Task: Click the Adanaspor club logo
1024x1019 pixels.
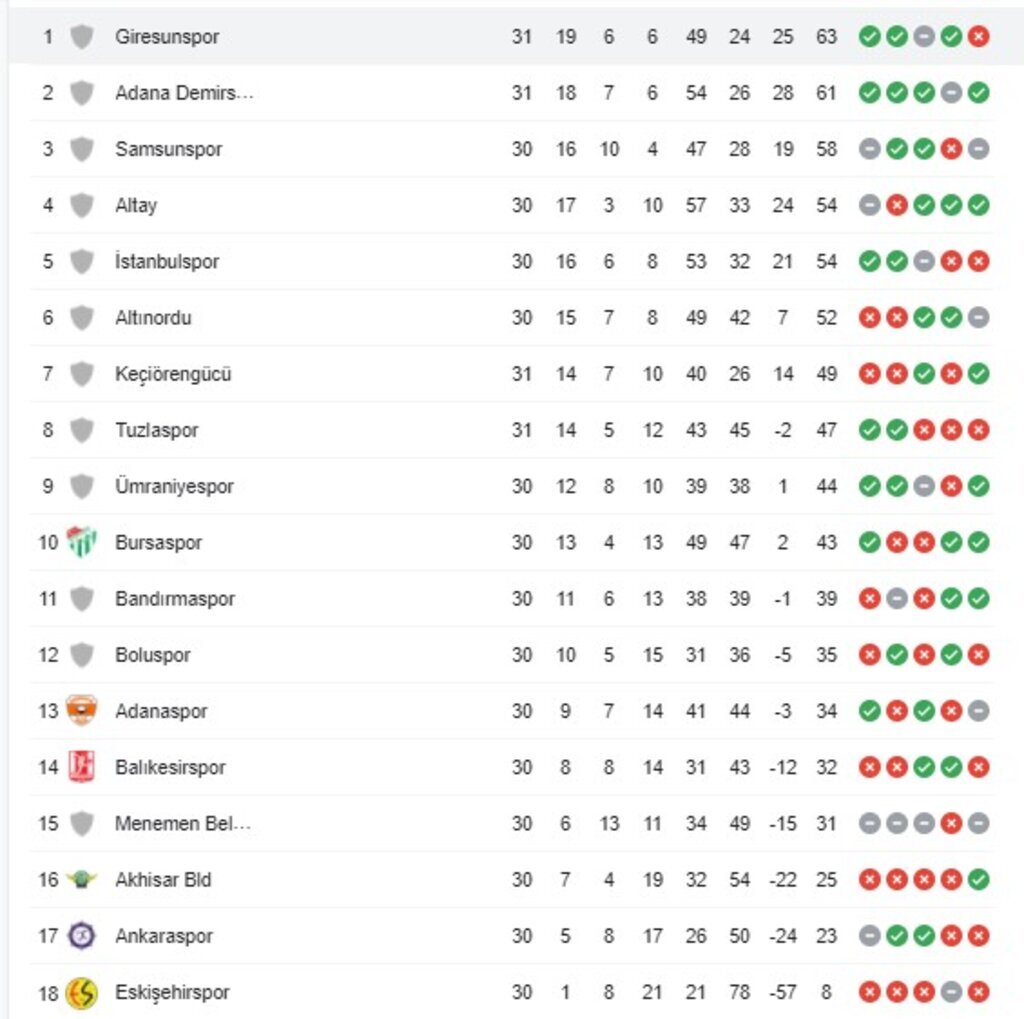Action: coord(81,711)
